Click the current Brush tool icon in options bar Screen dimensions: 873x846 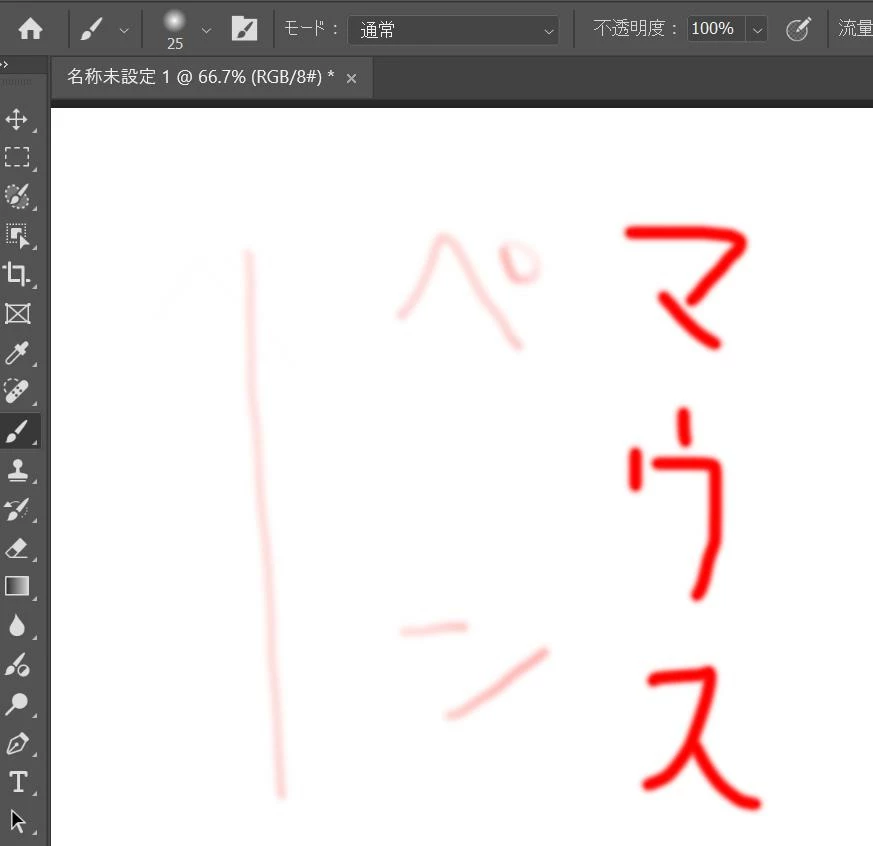(91, 29)
